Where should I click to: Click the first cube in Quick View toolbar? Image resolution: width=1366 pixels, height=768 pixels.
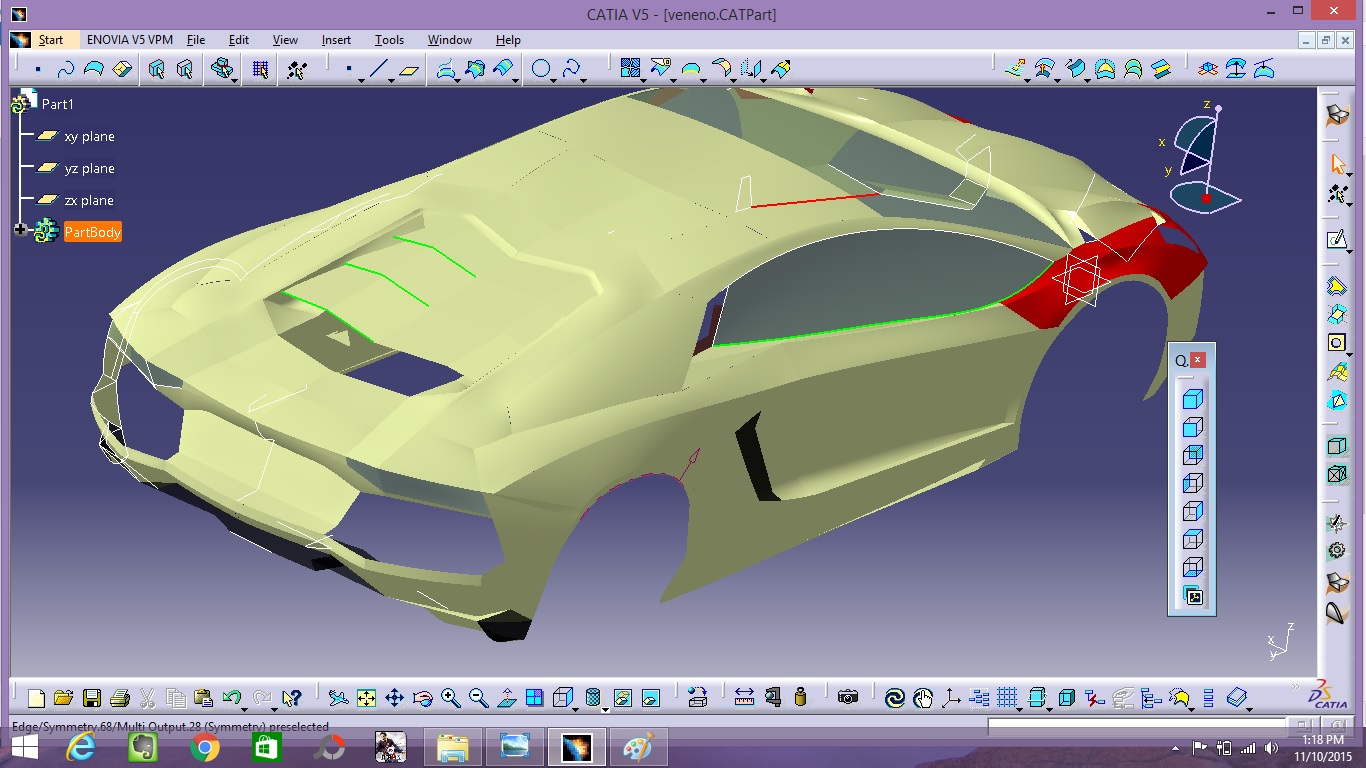1192,399
